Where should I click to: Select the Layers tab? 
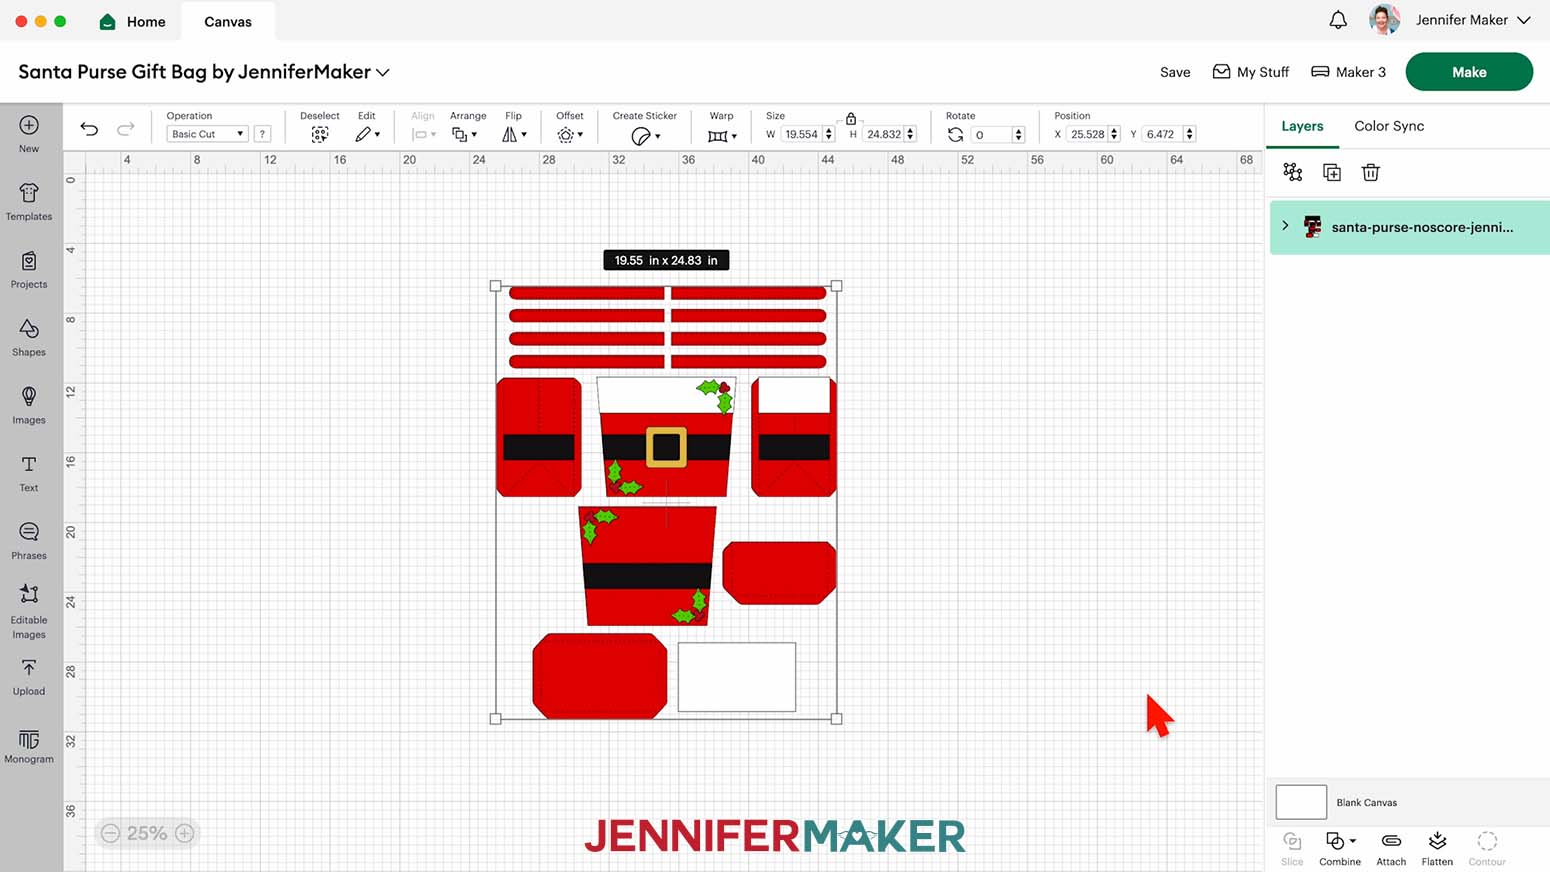[x=1302, y=126]
